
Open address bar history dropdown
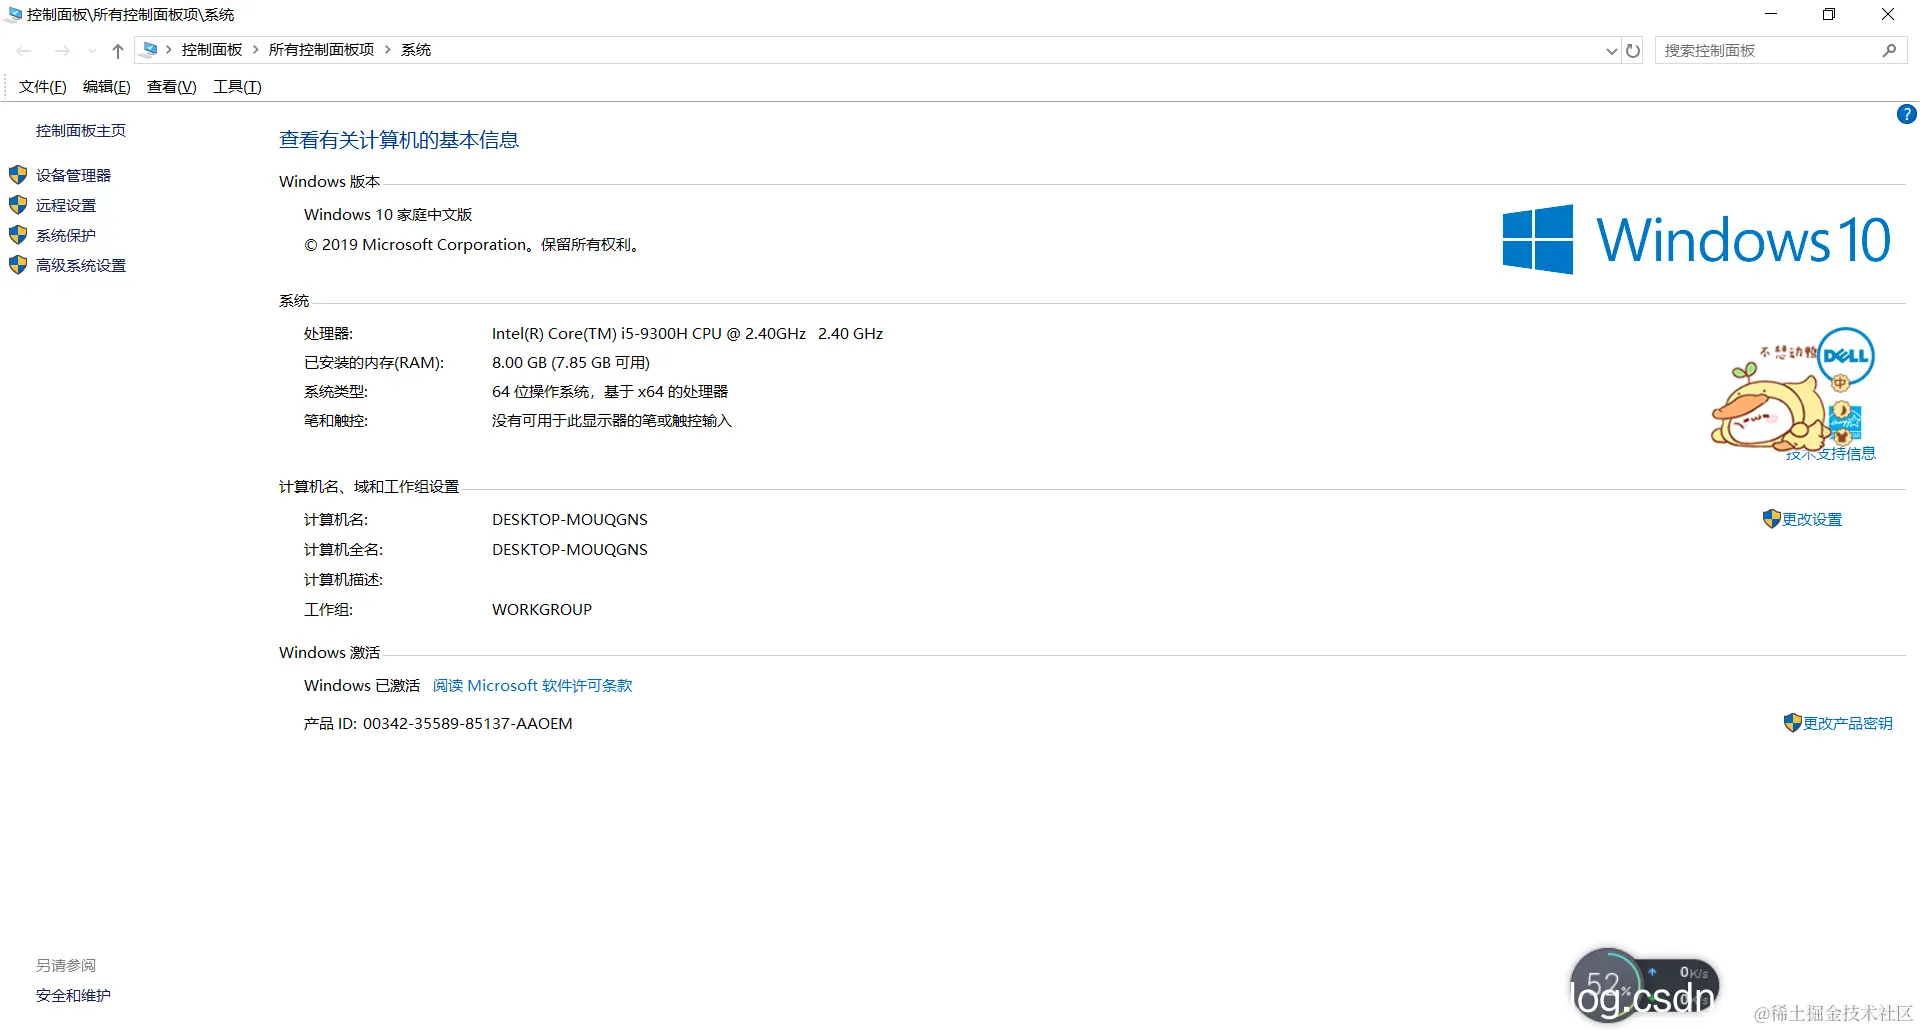(x=1611, y=51)
